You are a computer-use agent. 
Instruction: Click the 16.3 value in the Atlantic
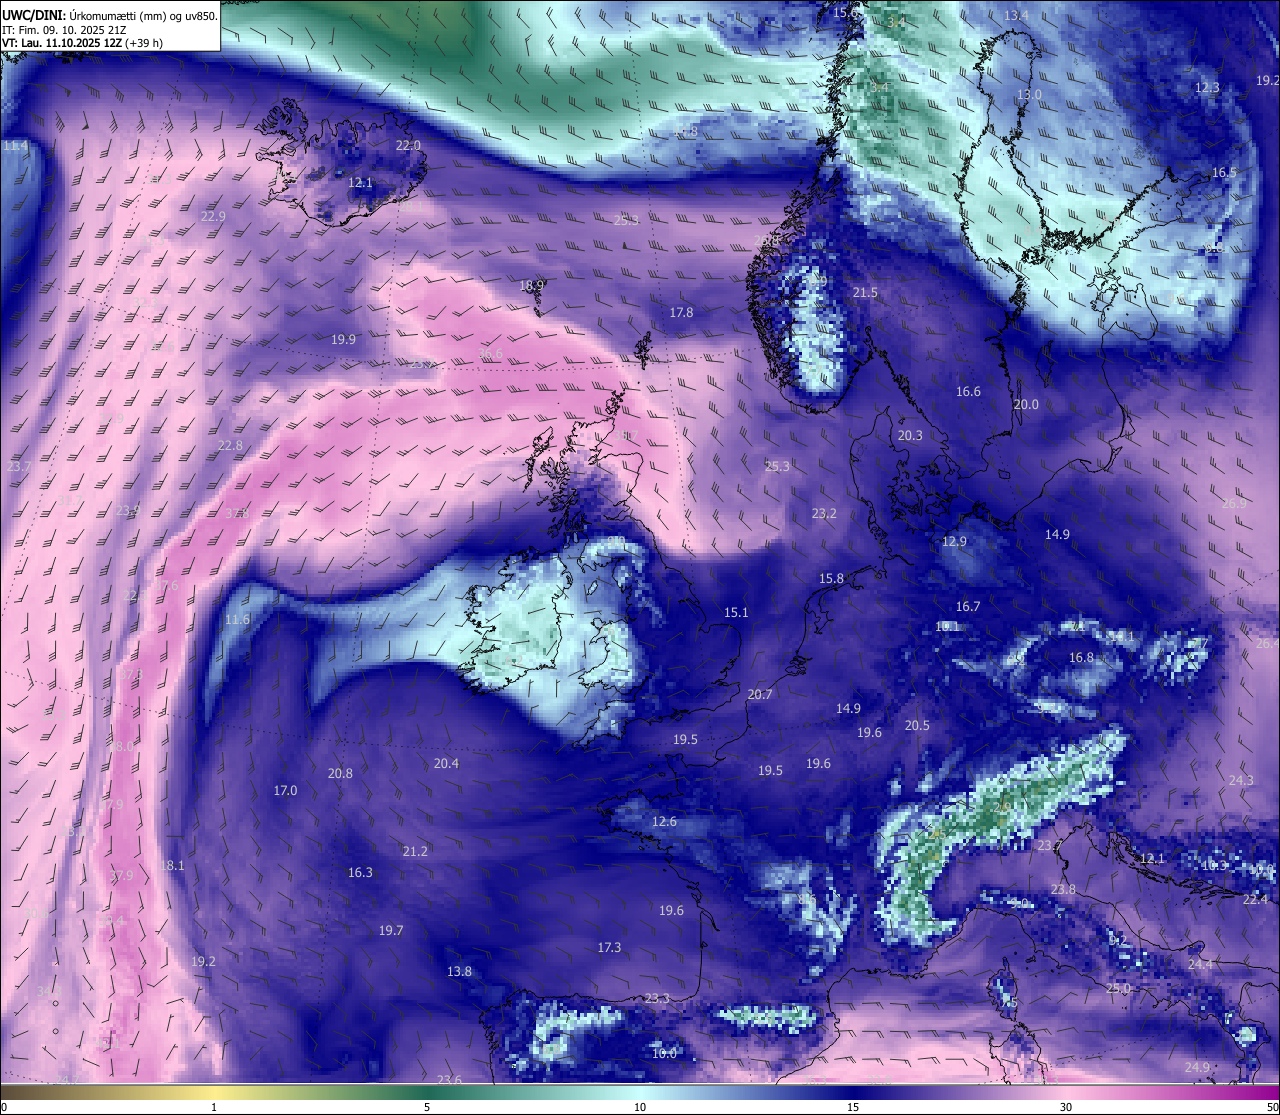(360, 872)
